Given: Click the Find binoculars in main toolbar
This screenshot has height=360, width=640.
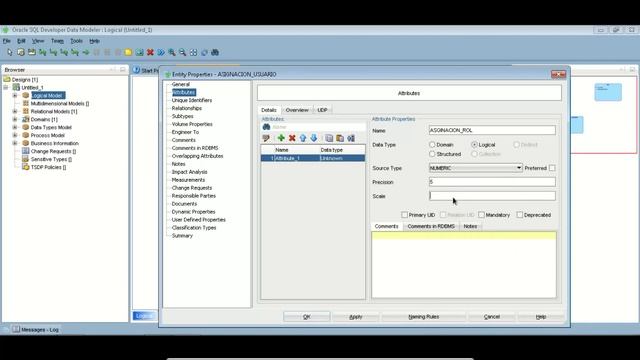Looking at the screenshot, I should pos(215,52).
